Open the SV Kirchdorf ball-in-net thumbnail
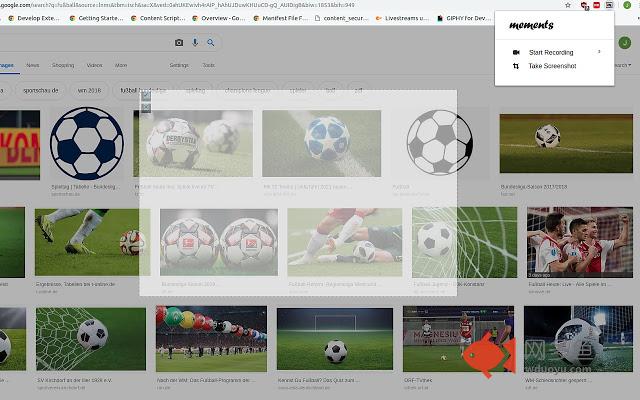Viewport: 640px width, 400px height. [x=91, y=339]
